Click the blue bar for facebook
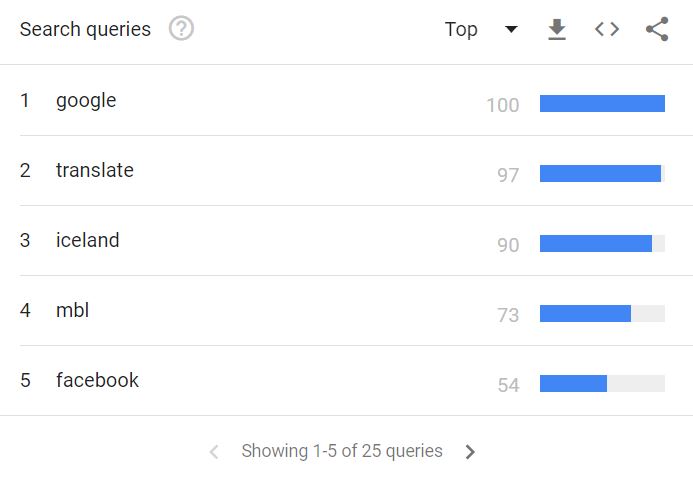Viewport: 693px width, 481px height. pos(573,383)
